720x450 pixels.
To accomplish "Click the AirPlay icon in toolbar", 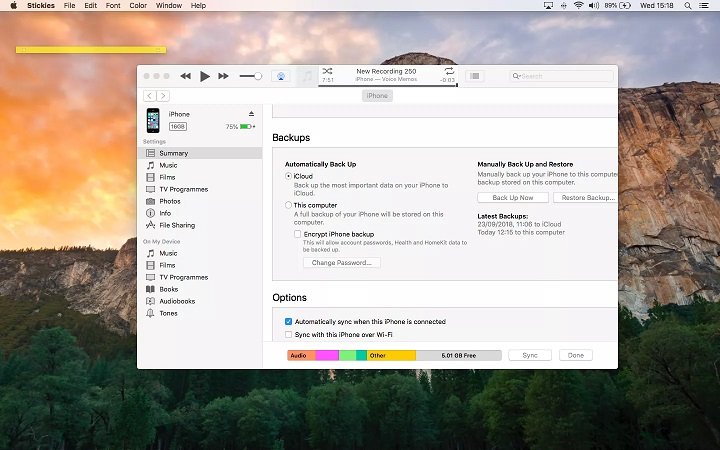I will click(x=281, y=76).
